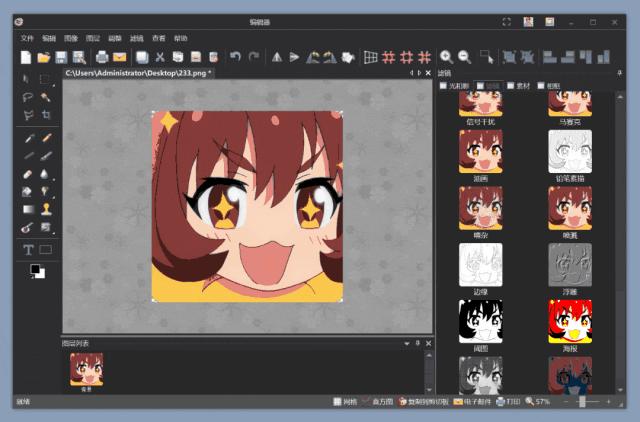640x422 pixels.
Task: Choose the Eraser tool
Action: [27, 173]
